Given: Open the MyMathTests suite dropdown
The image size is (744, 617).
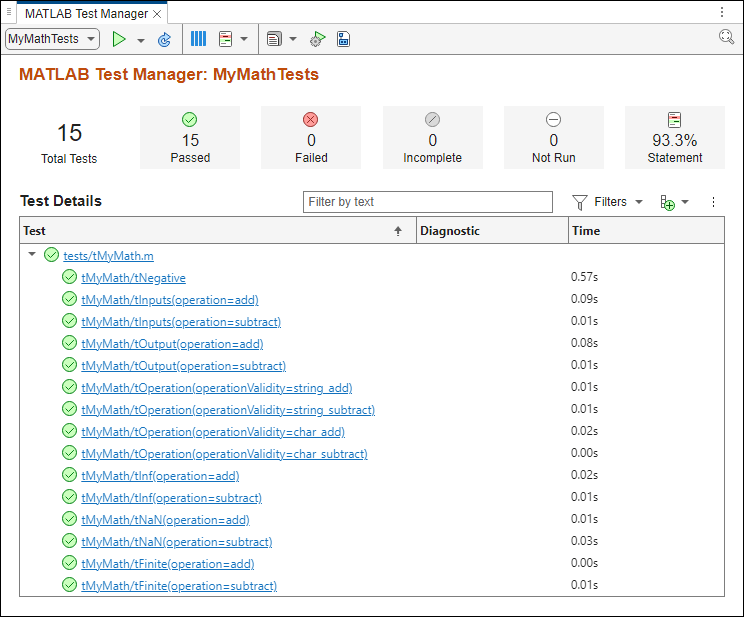Looking at the screenshot, I should (52, 39).
